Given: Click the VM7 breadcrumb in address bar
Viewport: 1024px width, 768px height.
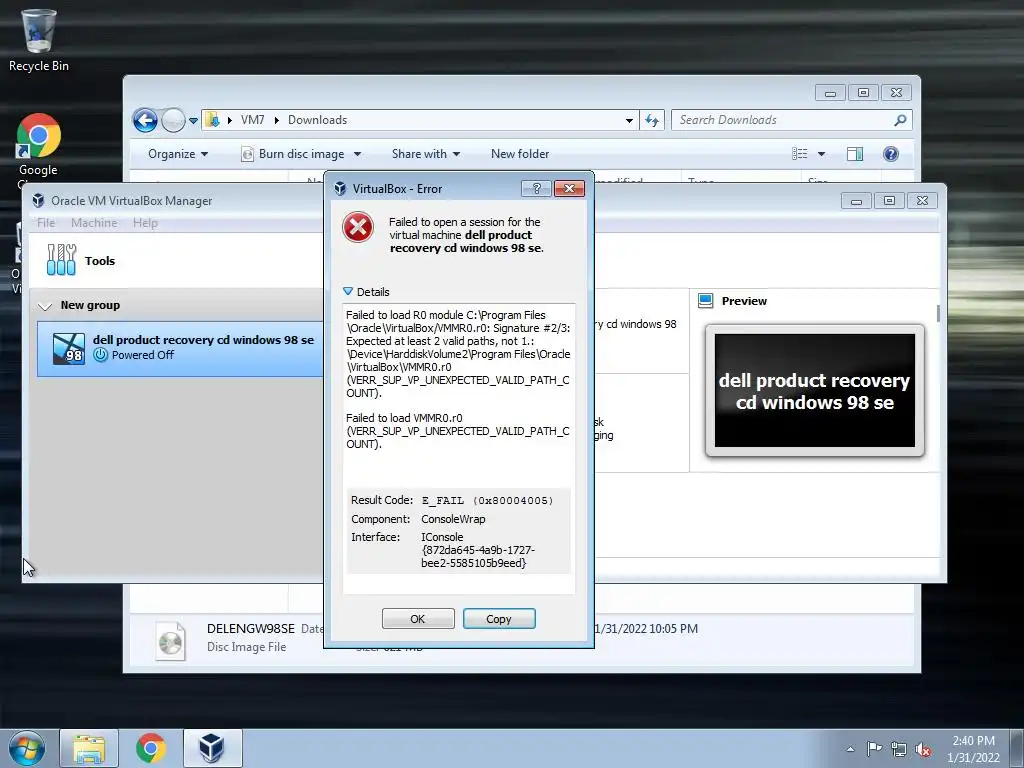Looking at the screenshot, I should pos(252,120).
